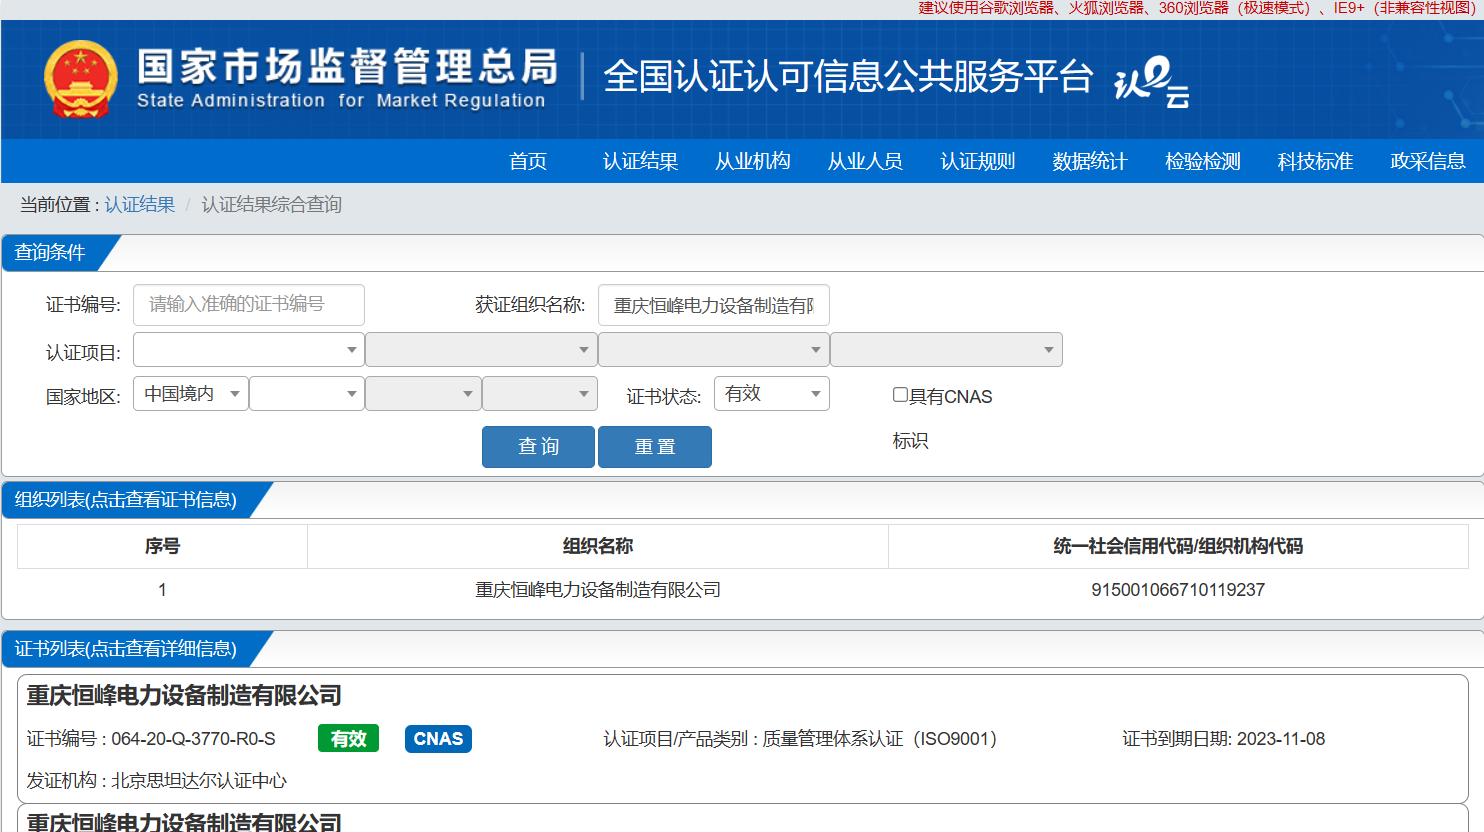
Task: Open 认证结果 navigation menu
Action: point(640,161)
